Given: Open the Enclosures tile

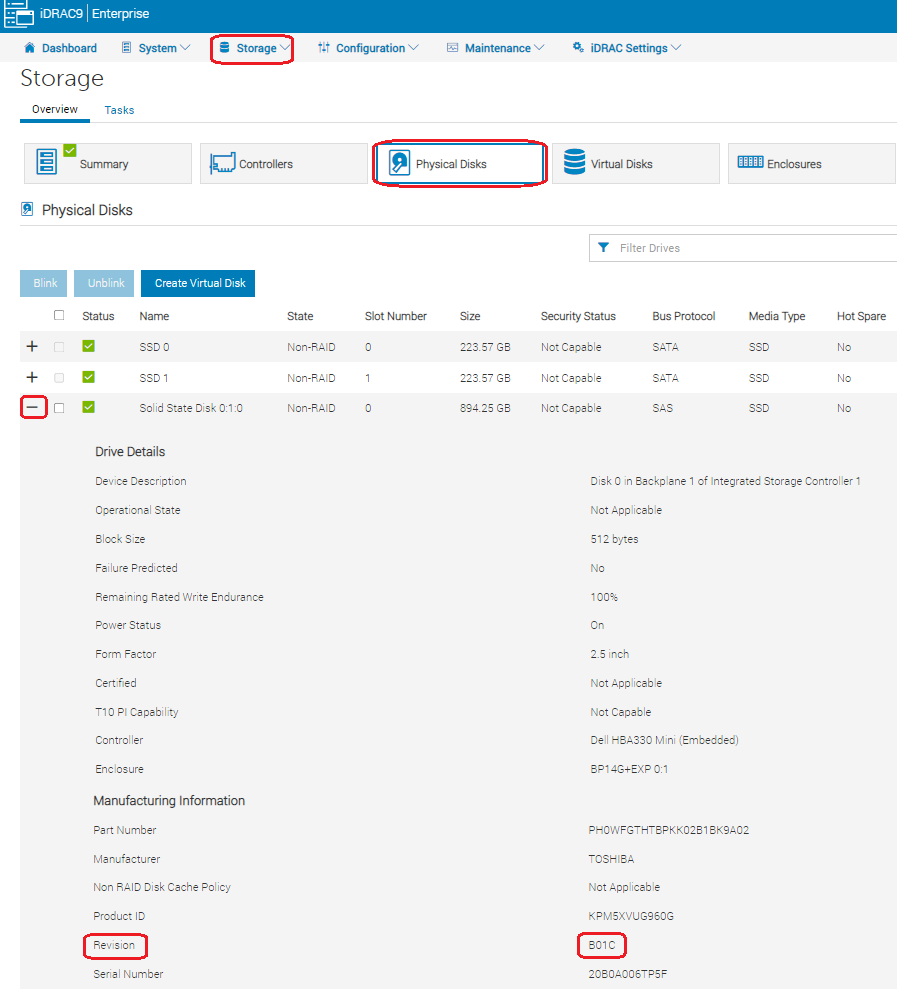Looking at the screenshot, I should [812, 163].
